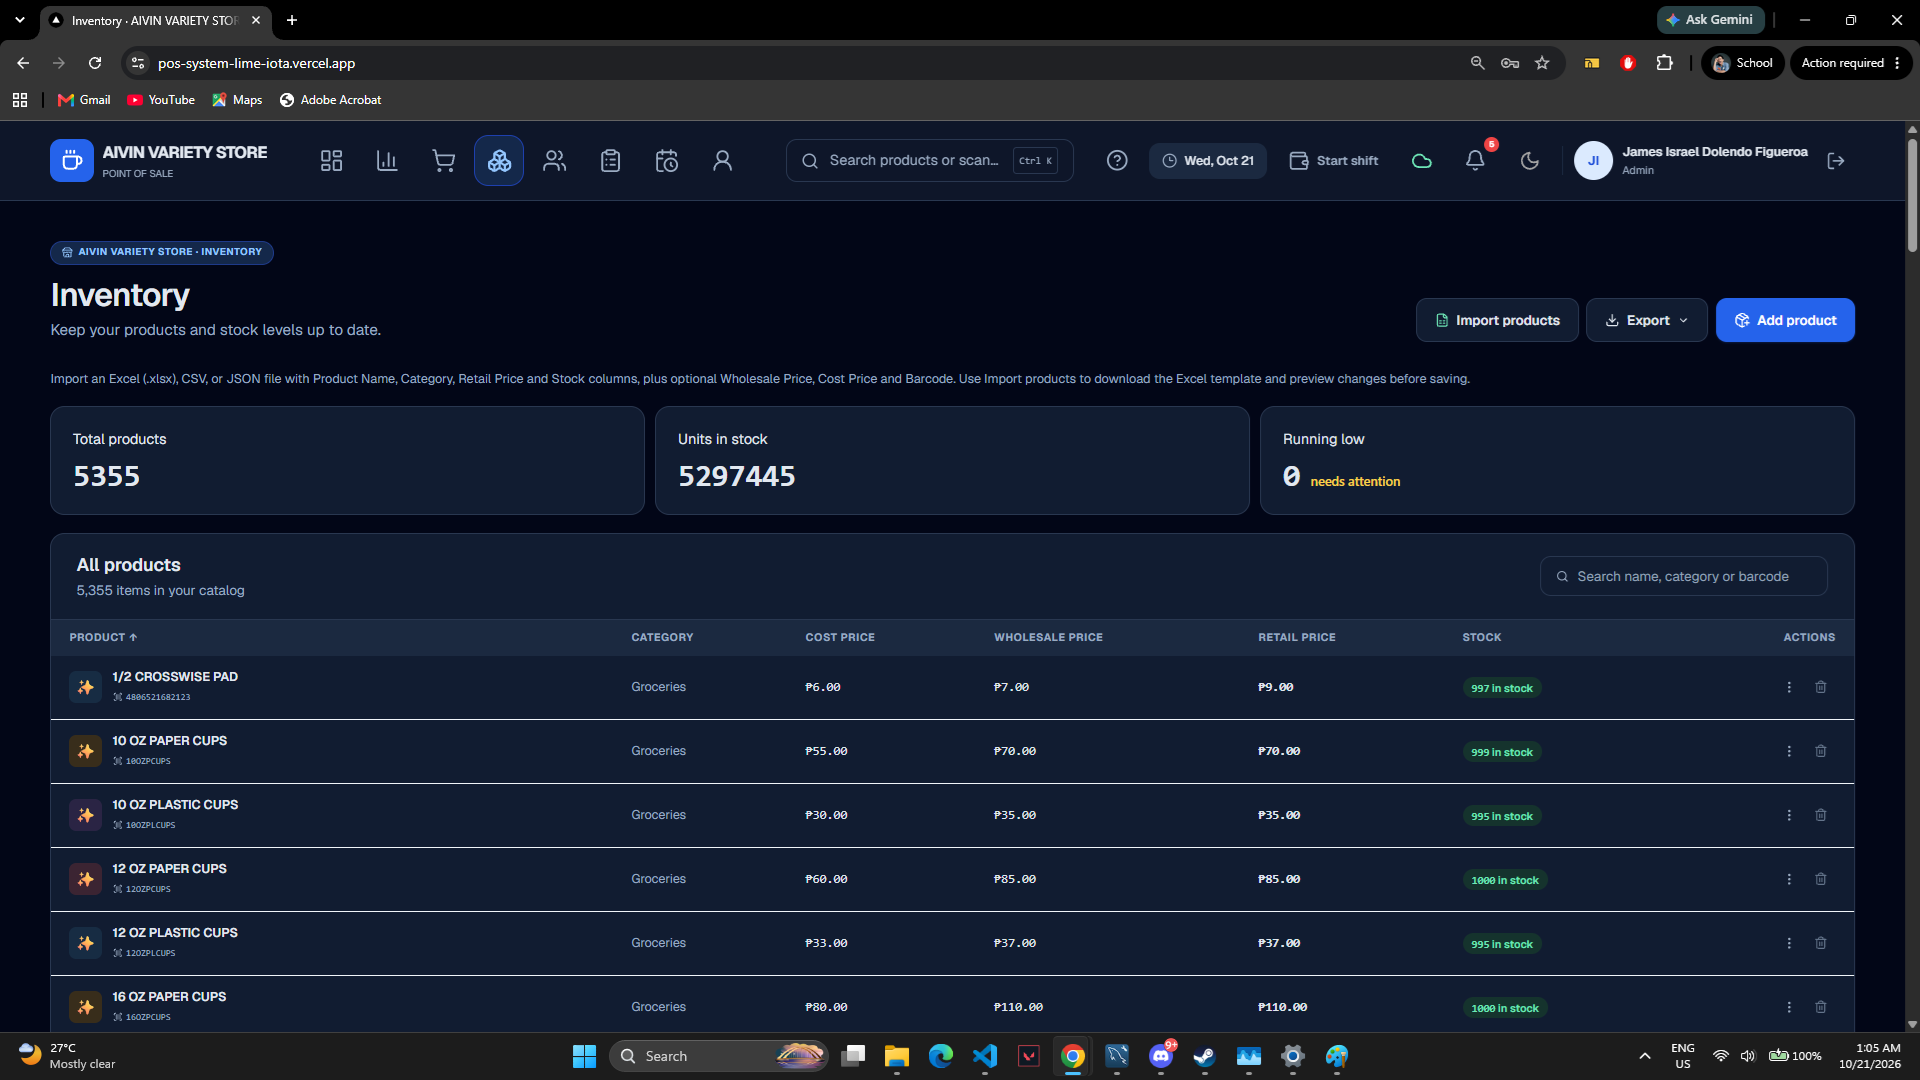The width and height of the screenshot is (1920, 1080).
Task: Open the clipboard orders icon
Action: pos(611,161)
